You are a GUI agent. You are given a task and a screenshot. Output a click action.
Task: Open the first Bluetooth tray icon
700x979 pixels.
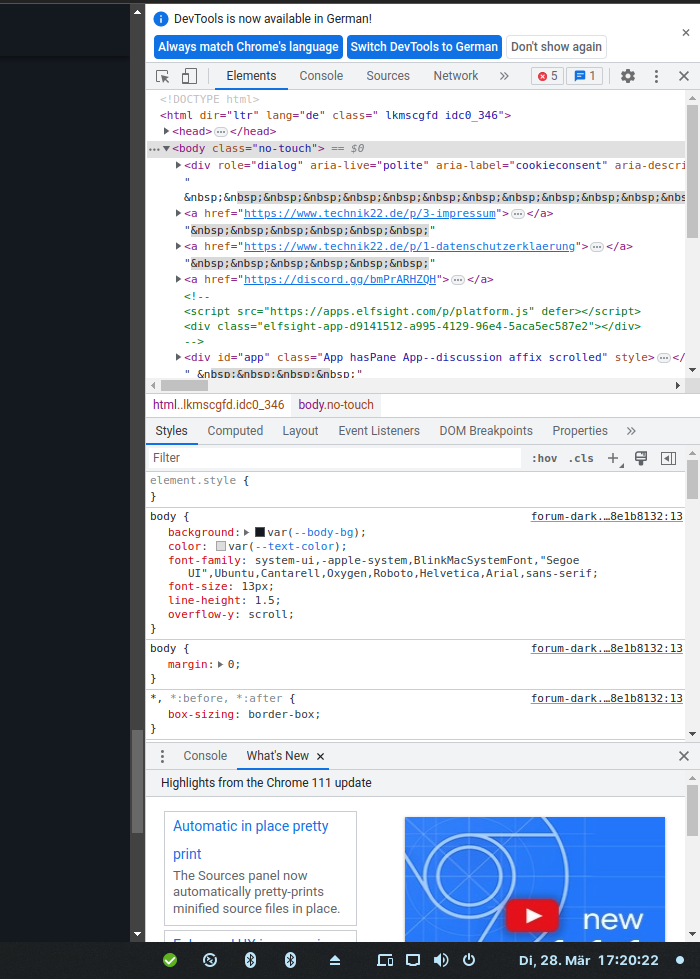(x=250, y=960)
